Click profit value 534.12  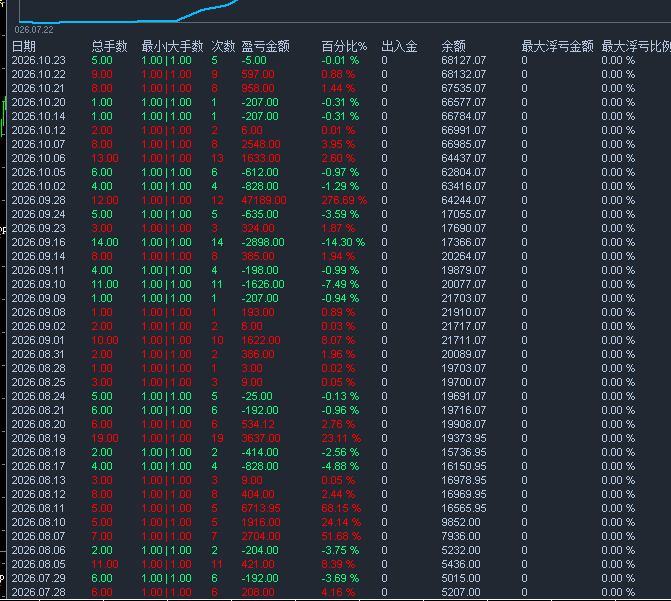(258, 424)
